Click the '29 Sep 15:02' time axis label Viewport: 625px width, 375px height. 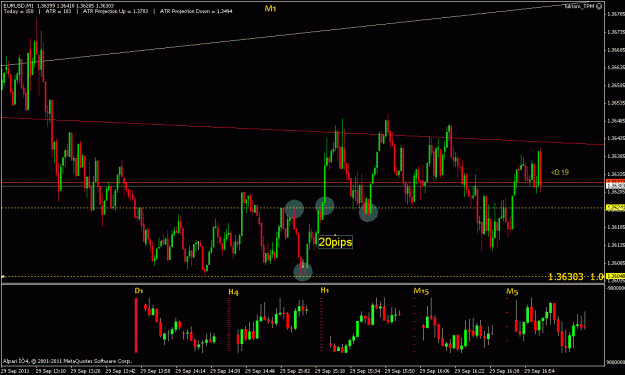coord(295,371)
